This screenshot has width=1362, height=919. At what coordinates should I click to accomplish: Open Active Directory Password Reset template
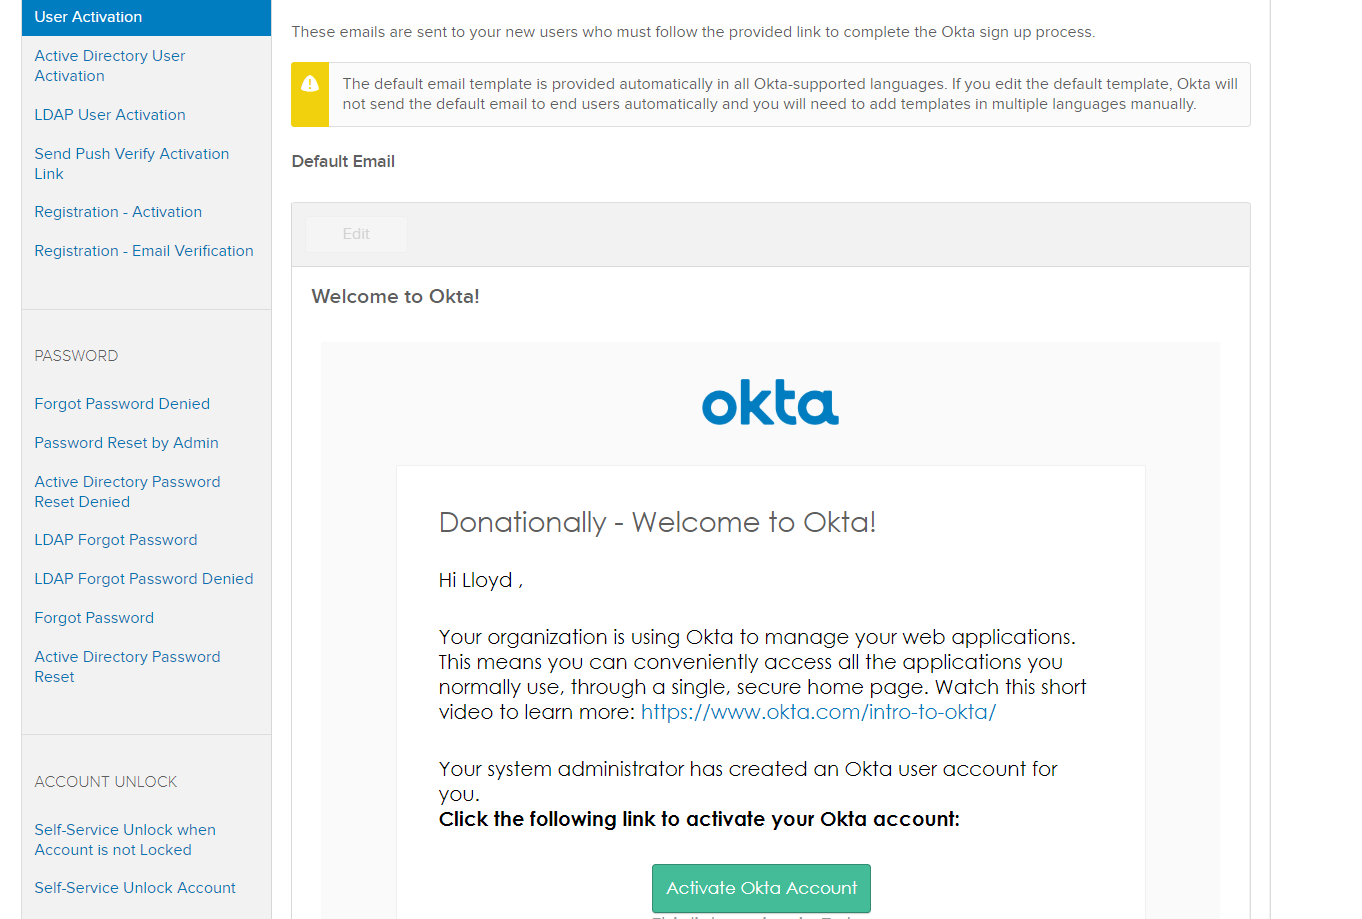coord(127,667)
